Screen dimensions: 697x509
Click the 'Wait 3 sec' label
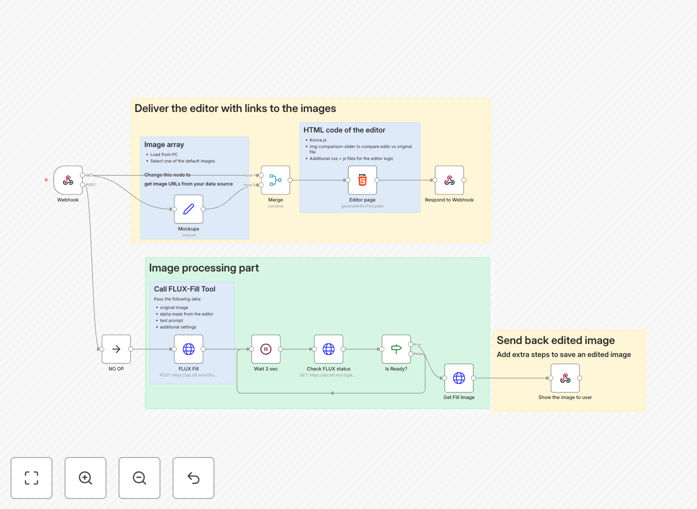click(266, 369)
